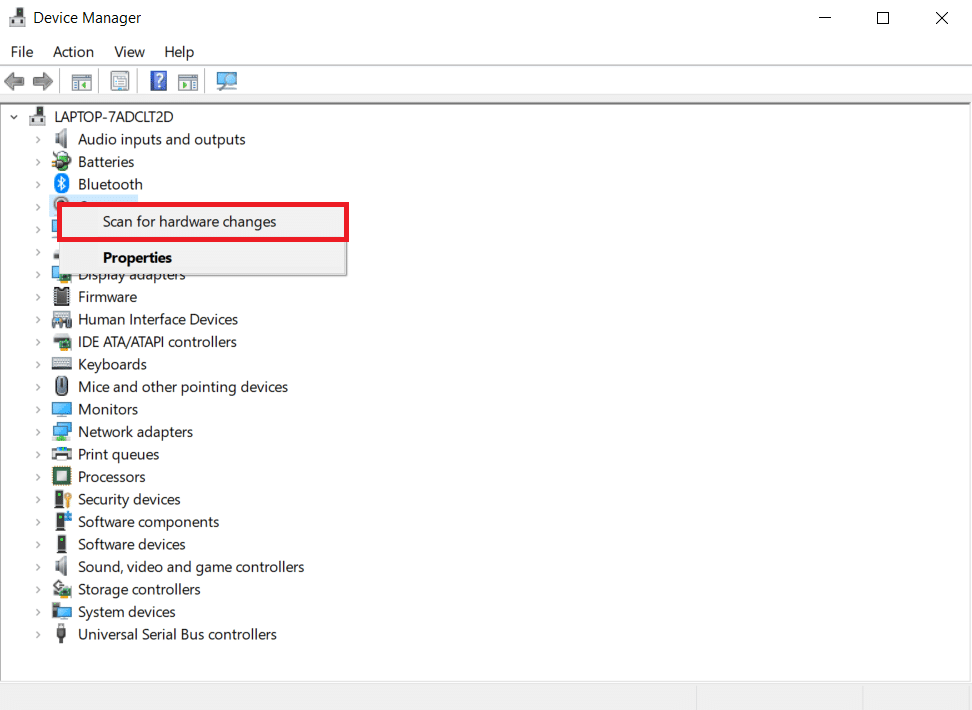Select the Security devices label
Viewport: 972px width, 710px height.
click(x=129, y=499)
